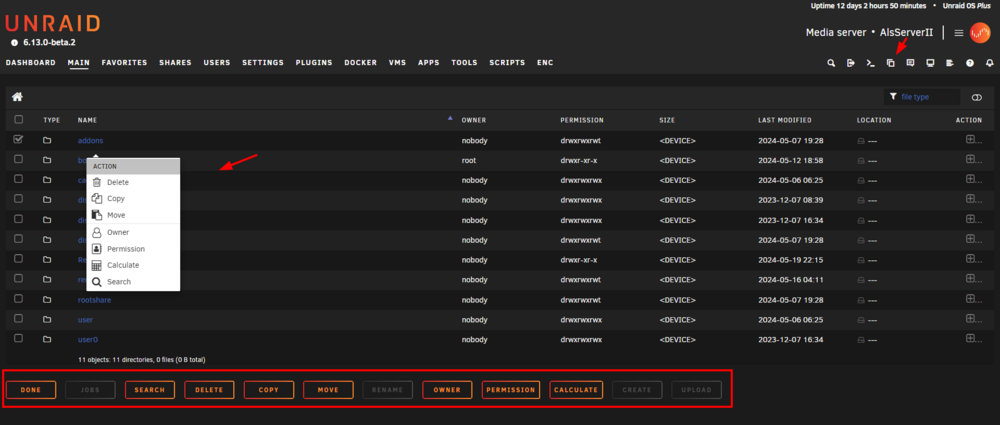
Task: Click the Unraid logo
Action: pyautogui.click(x=52, y=24)
